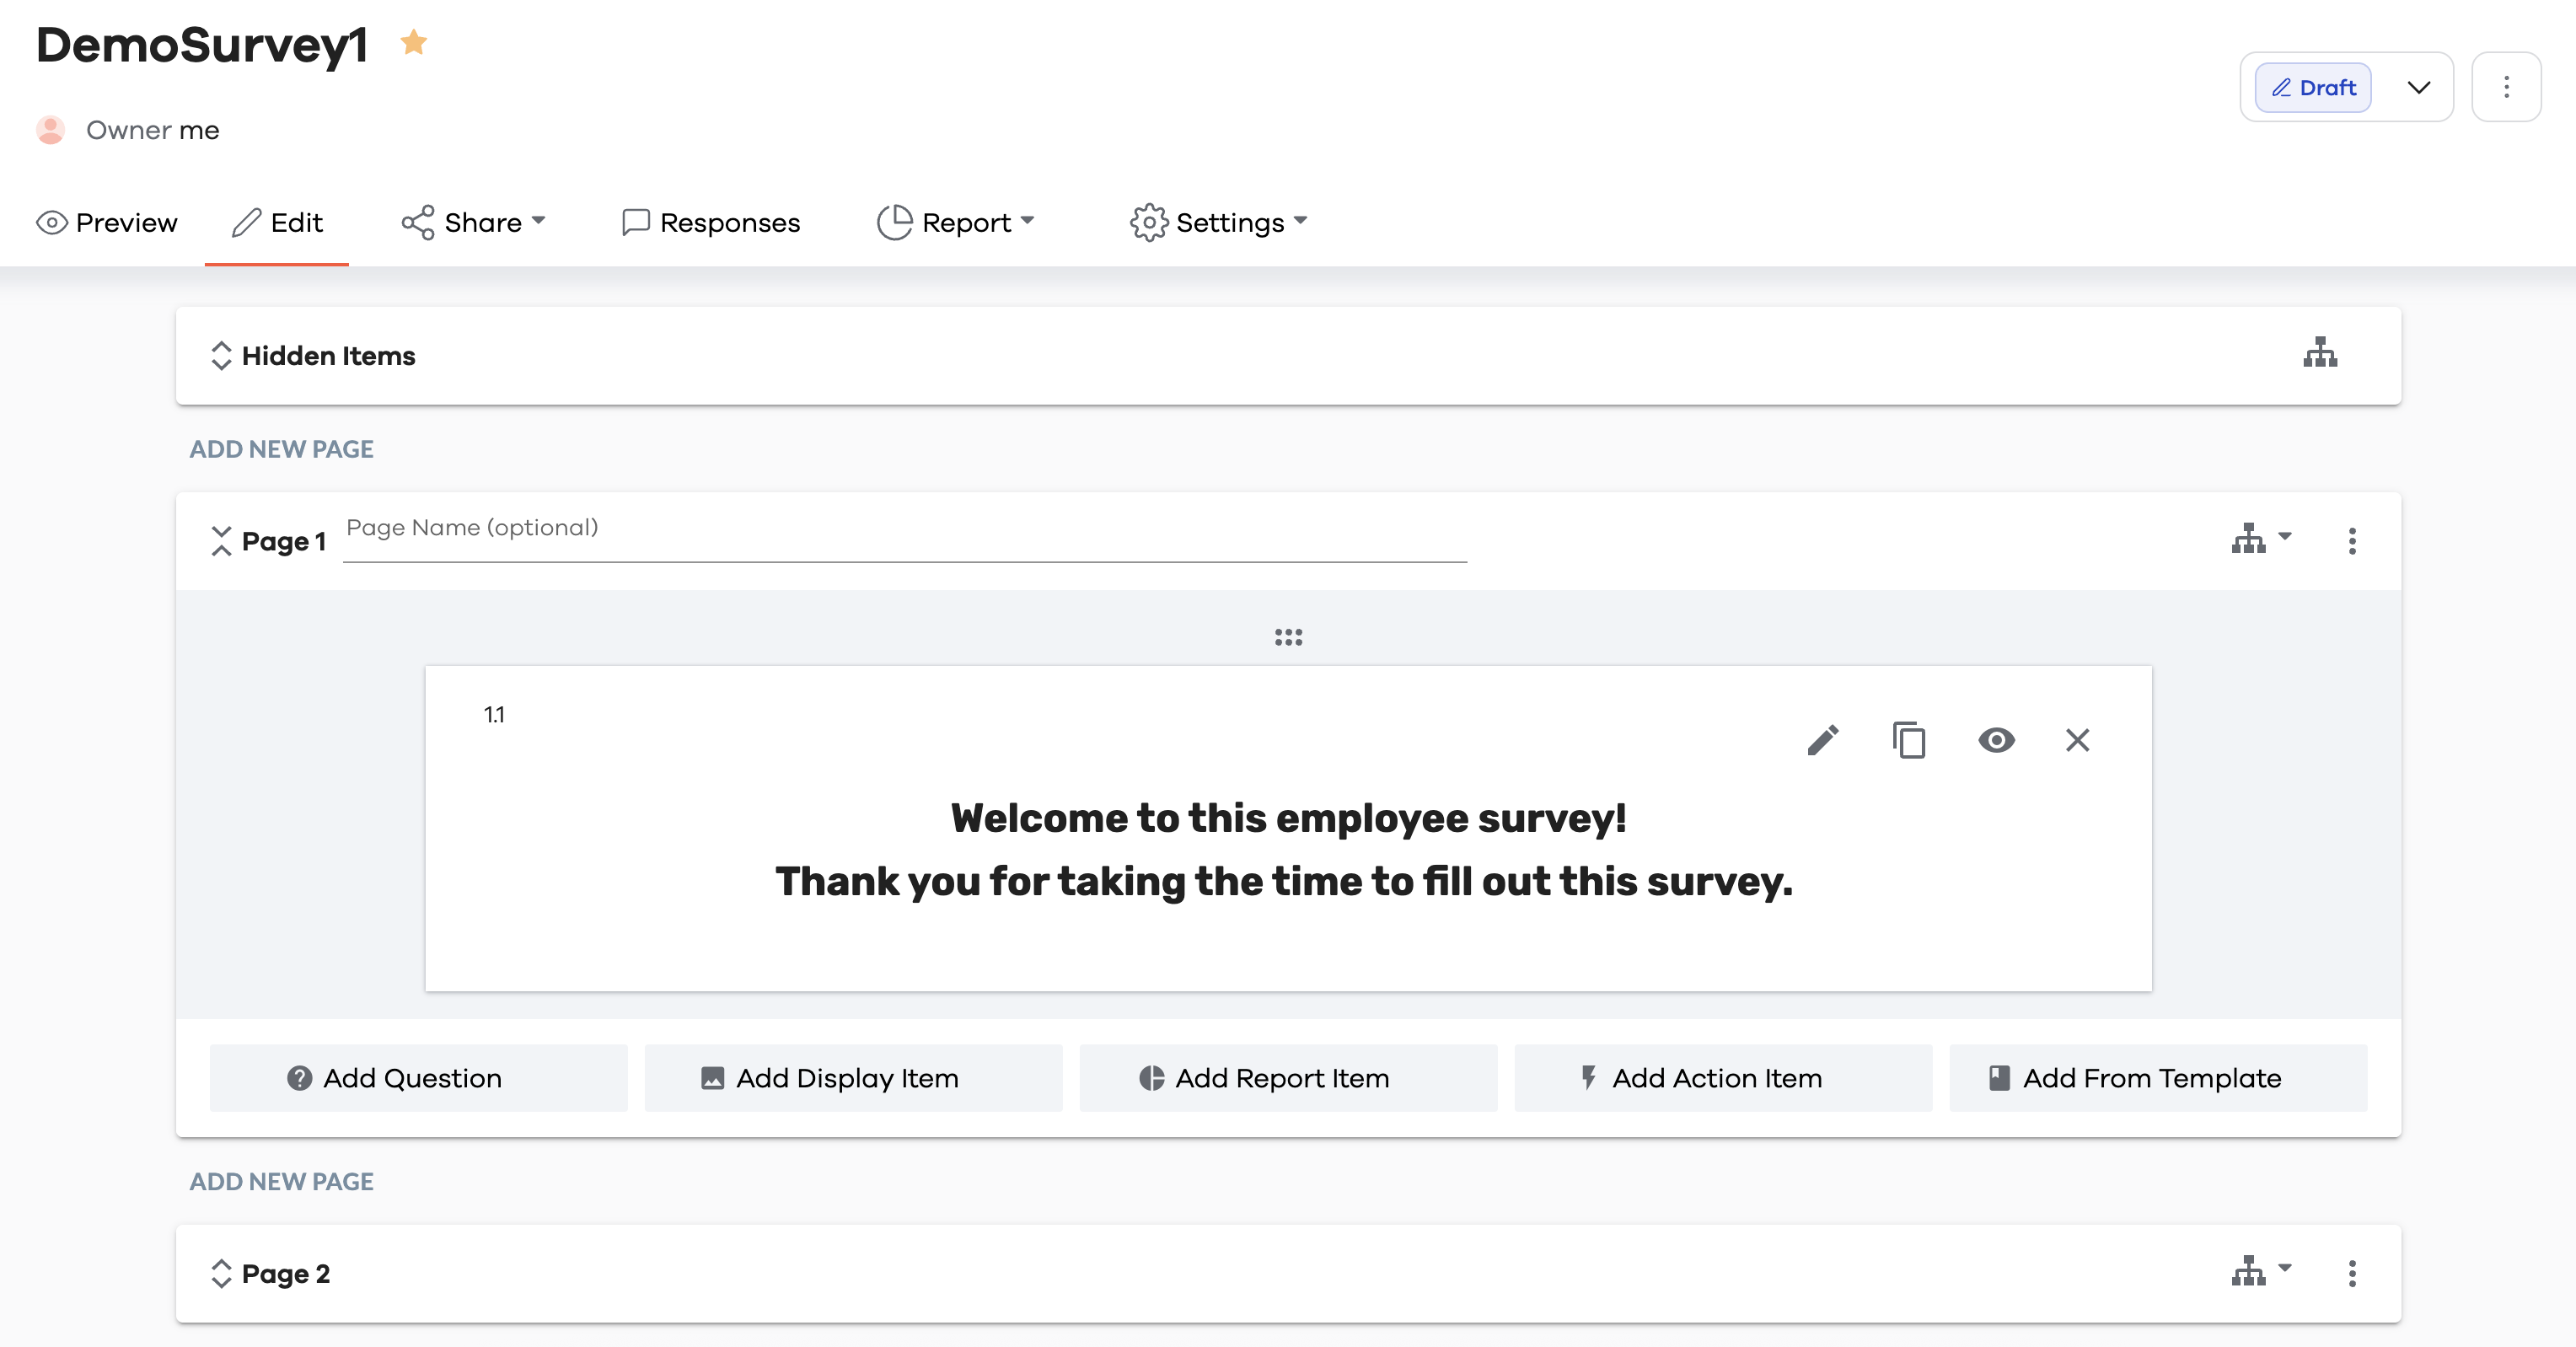The image size is (2576, 1347).
Task: Toggle item 1.1 visibility via the eye icon
Action: [x=1996, y=740]
